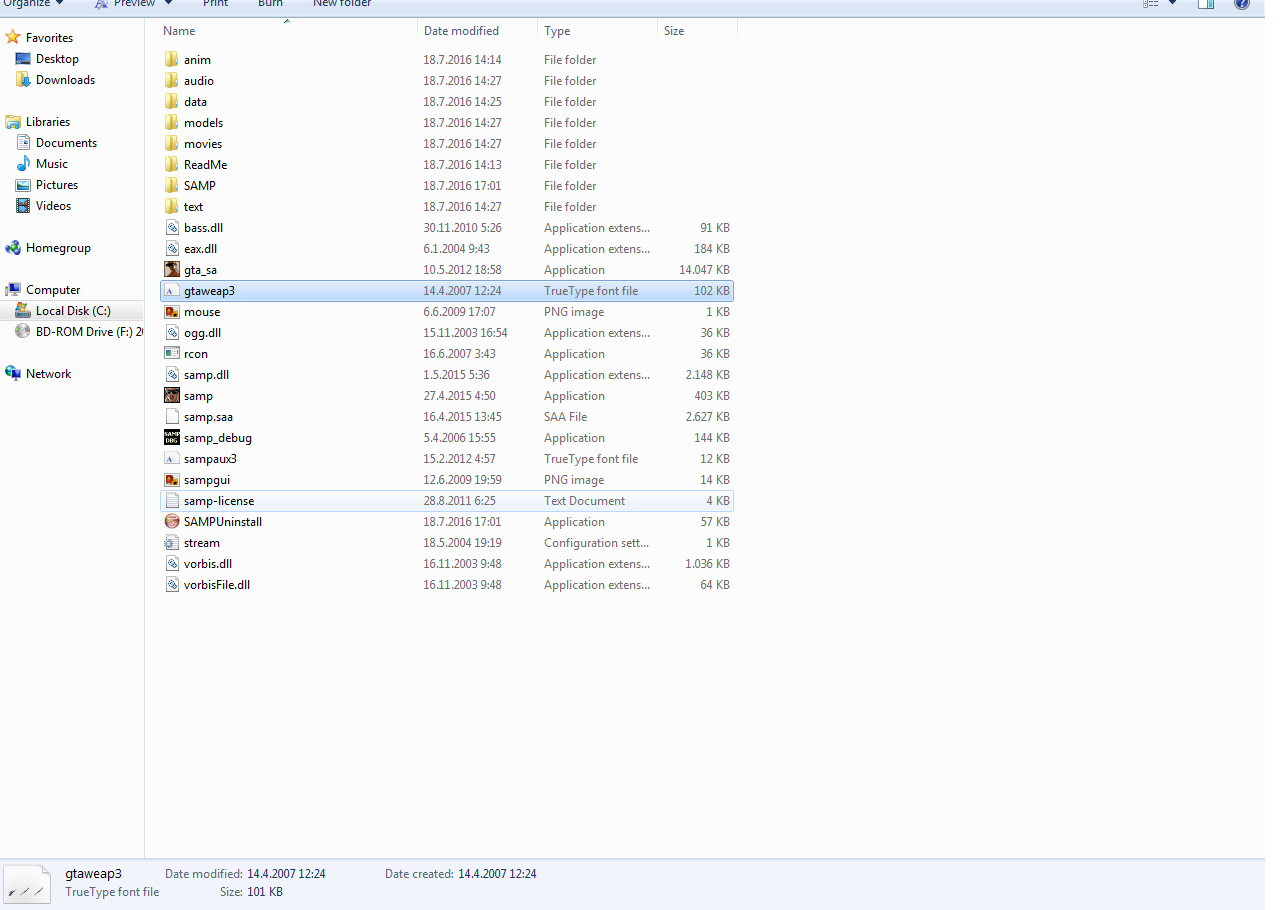Select the SAMPUninstall application icon

[171, 522]
